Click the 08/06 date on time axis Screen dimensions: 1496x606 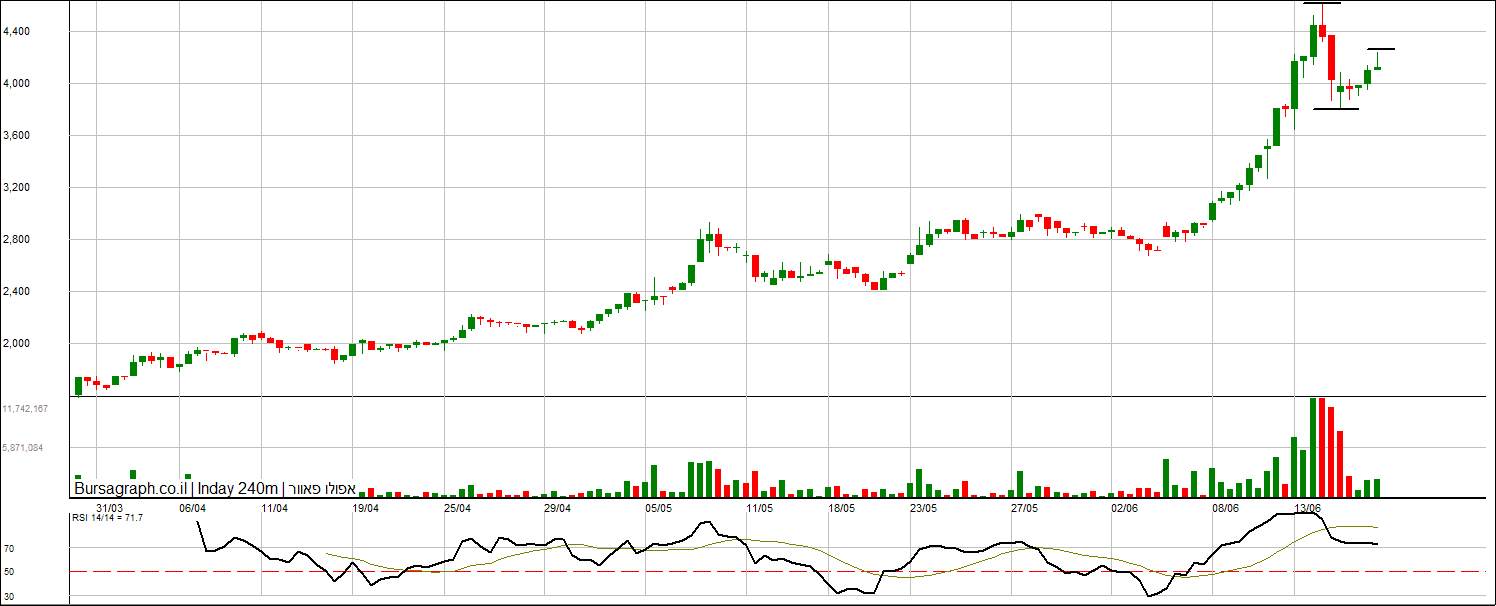(x=1225, y=508)
